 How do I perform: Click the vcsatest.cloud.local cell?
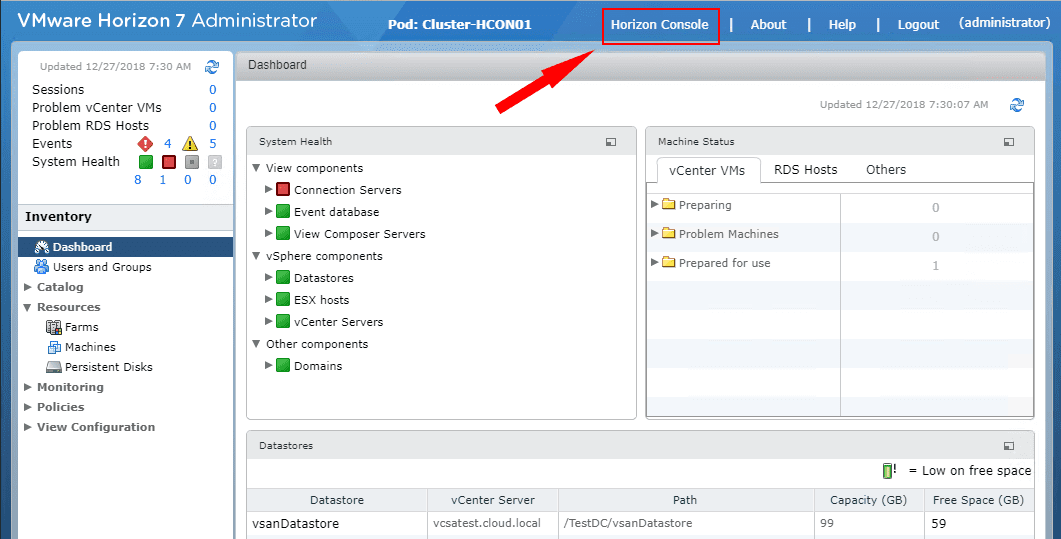point(493,523)
